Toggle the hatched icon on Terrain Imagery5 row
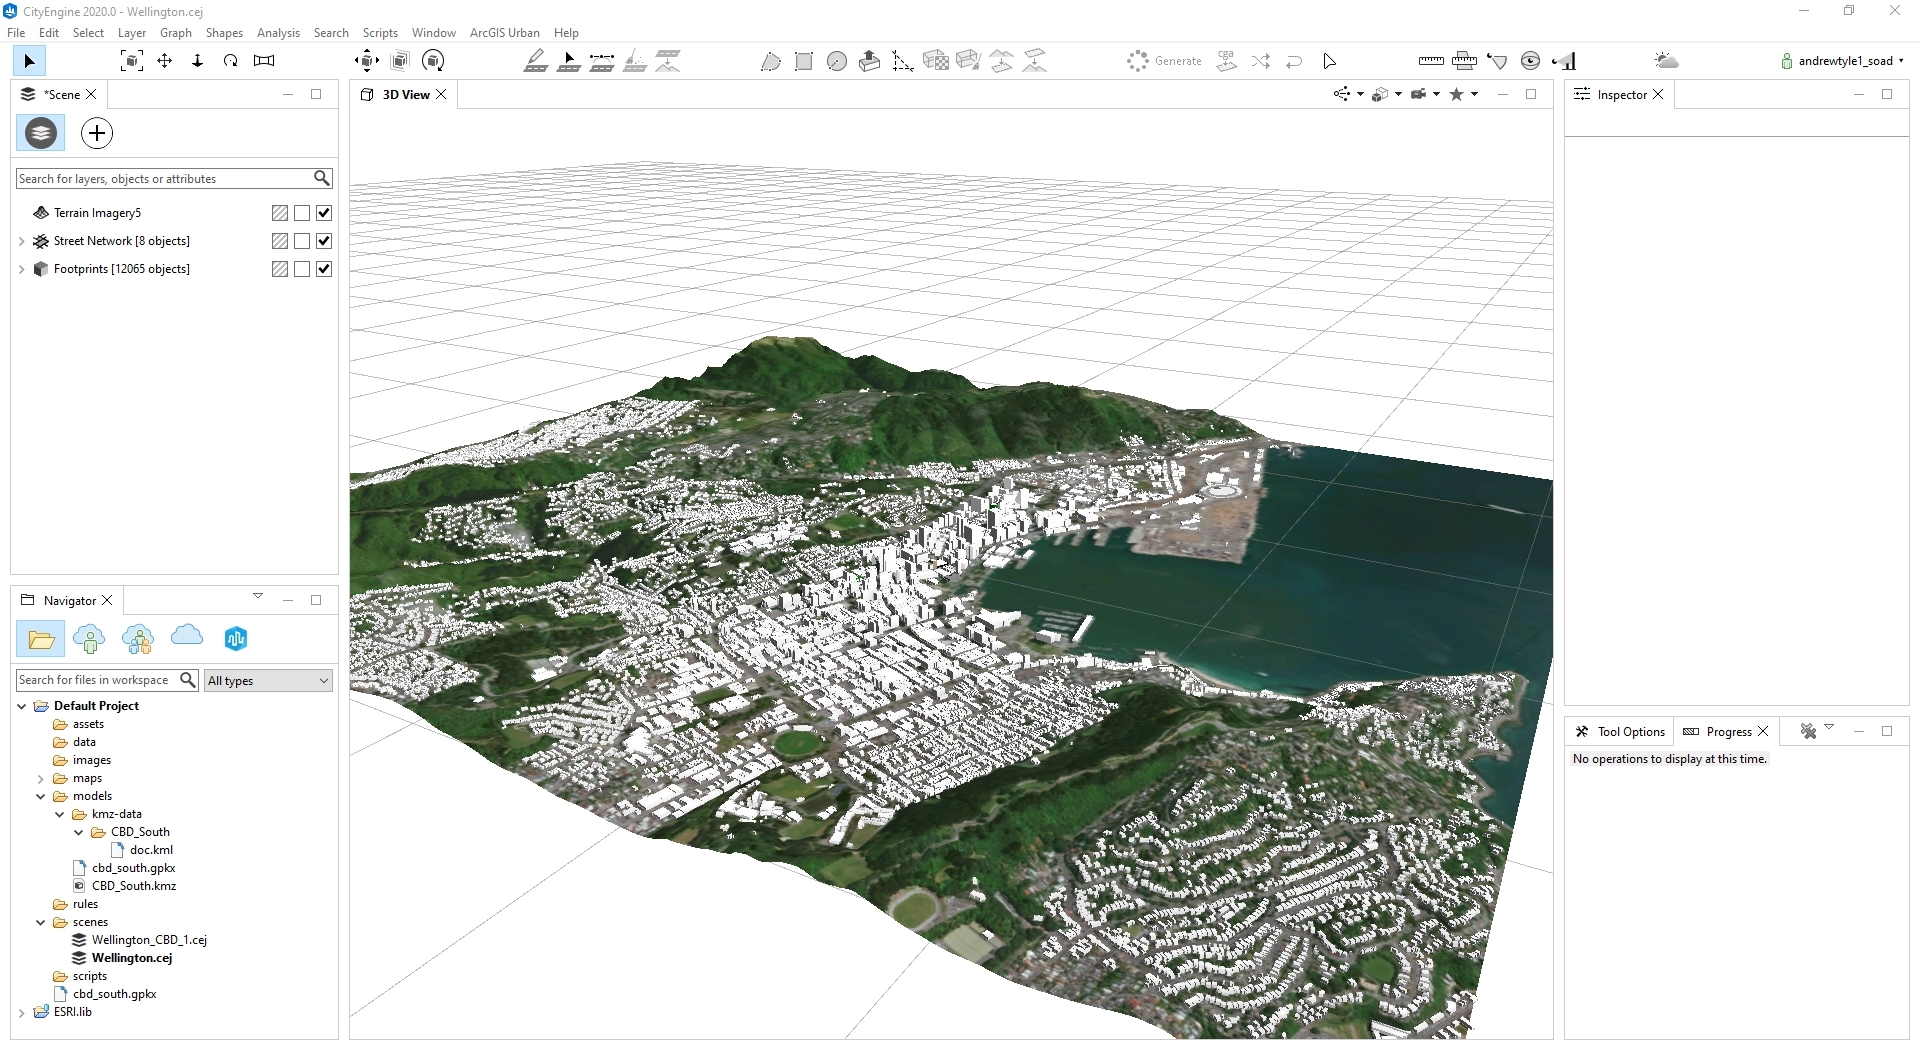Image resolution: width=1920 pixels, height=1050 pixels. 280,213
